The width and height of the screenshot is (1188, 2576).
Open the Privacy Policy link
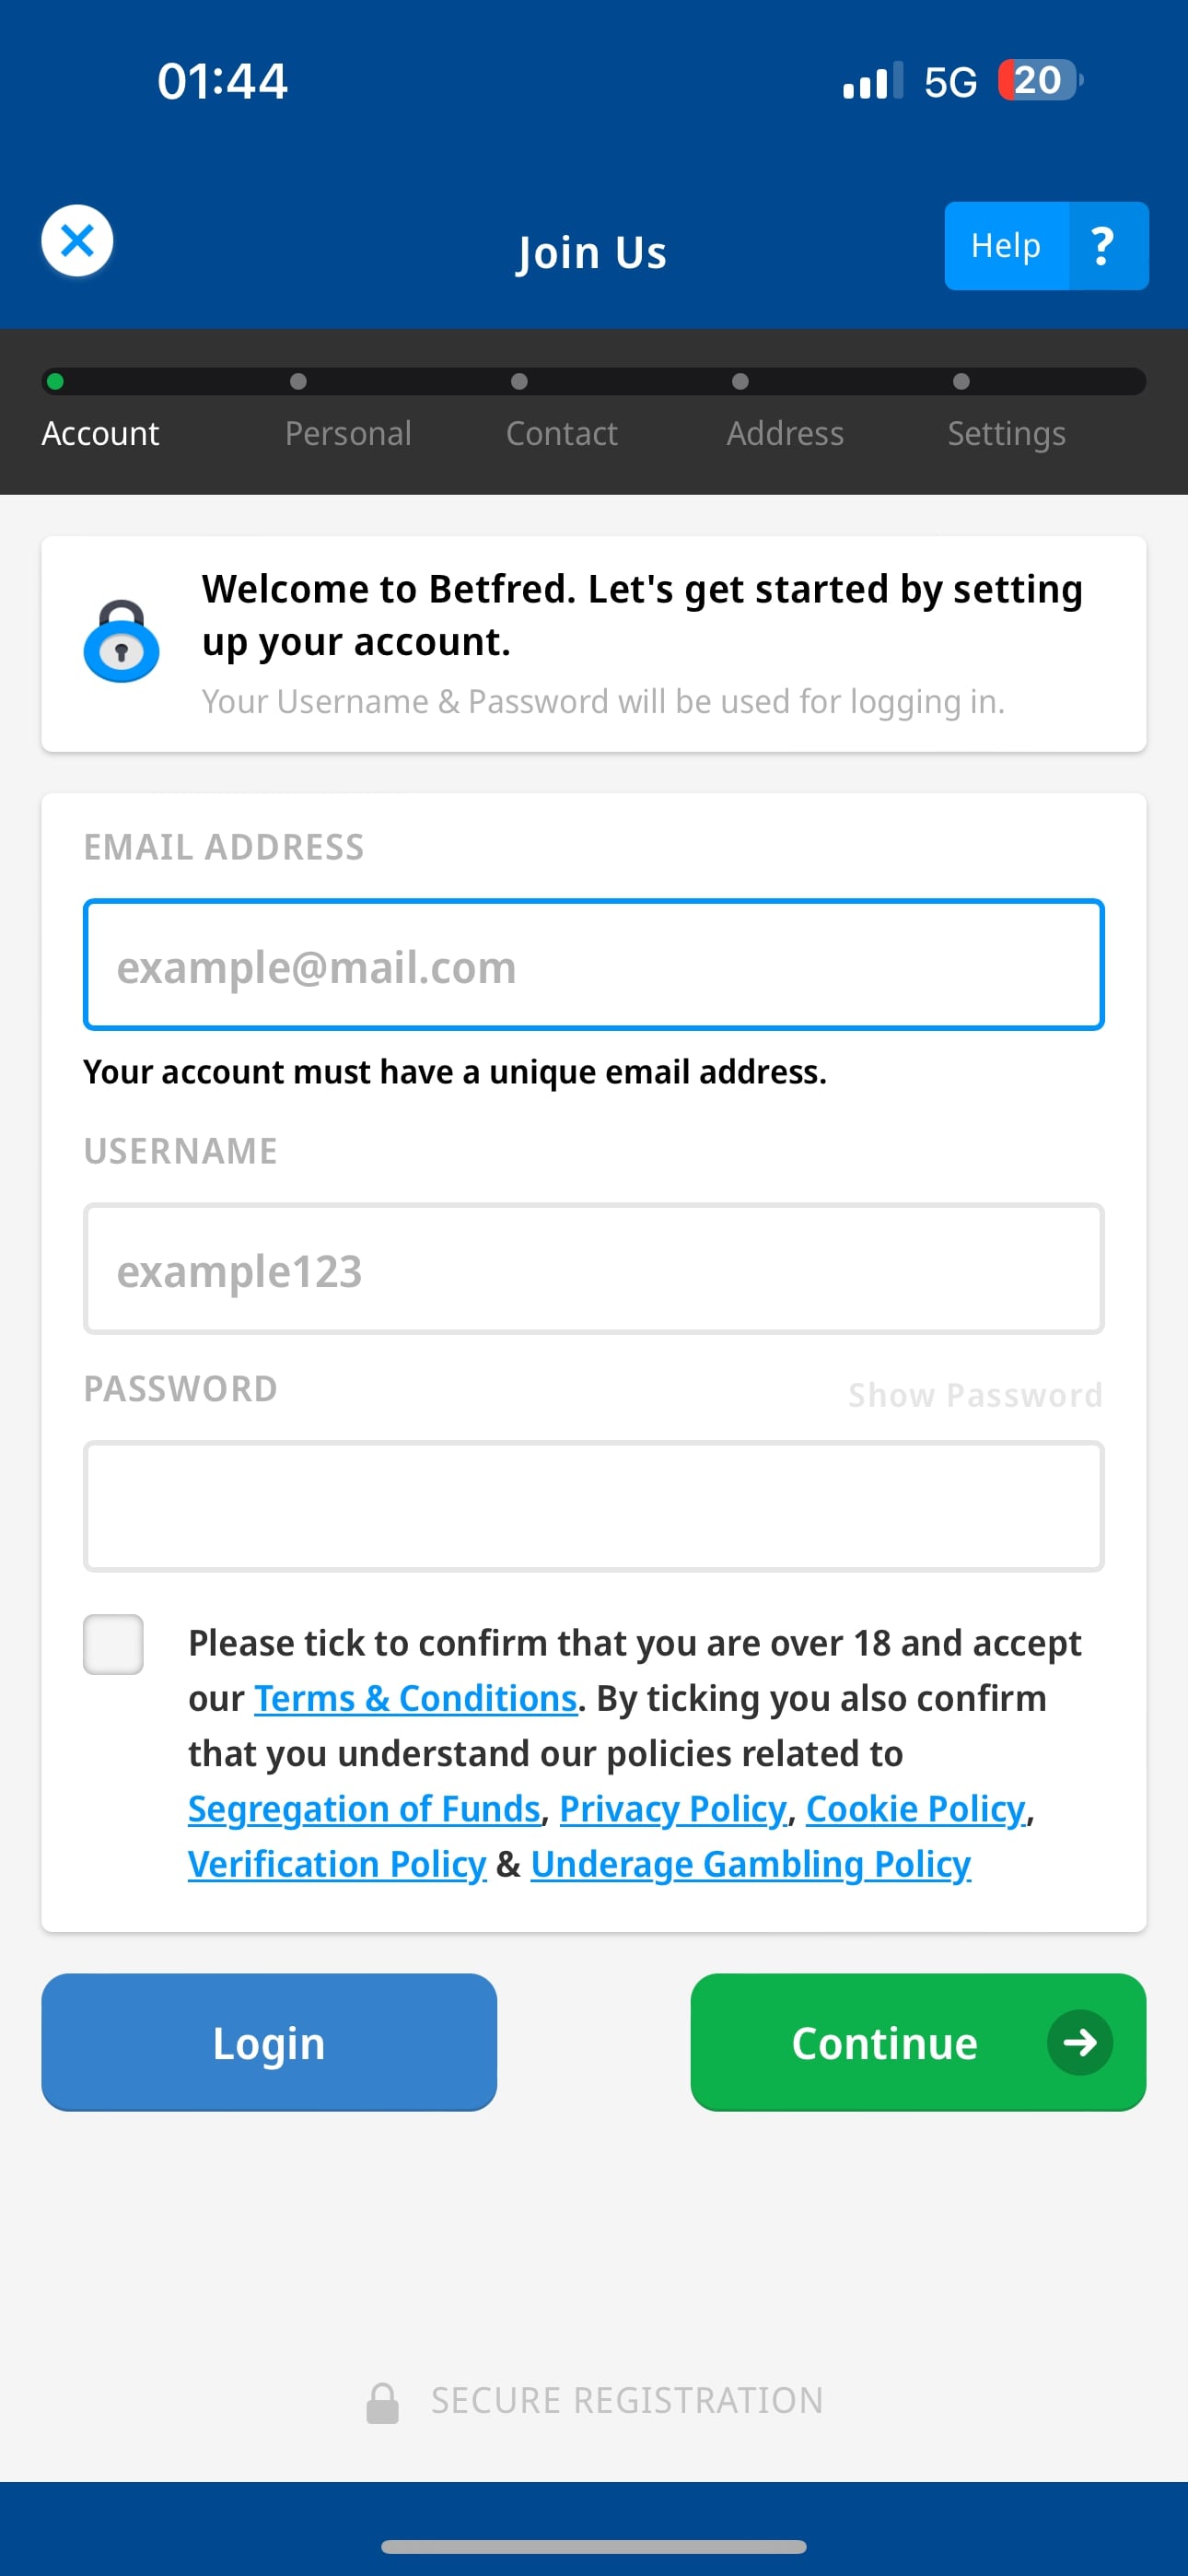pos(673,1808)
